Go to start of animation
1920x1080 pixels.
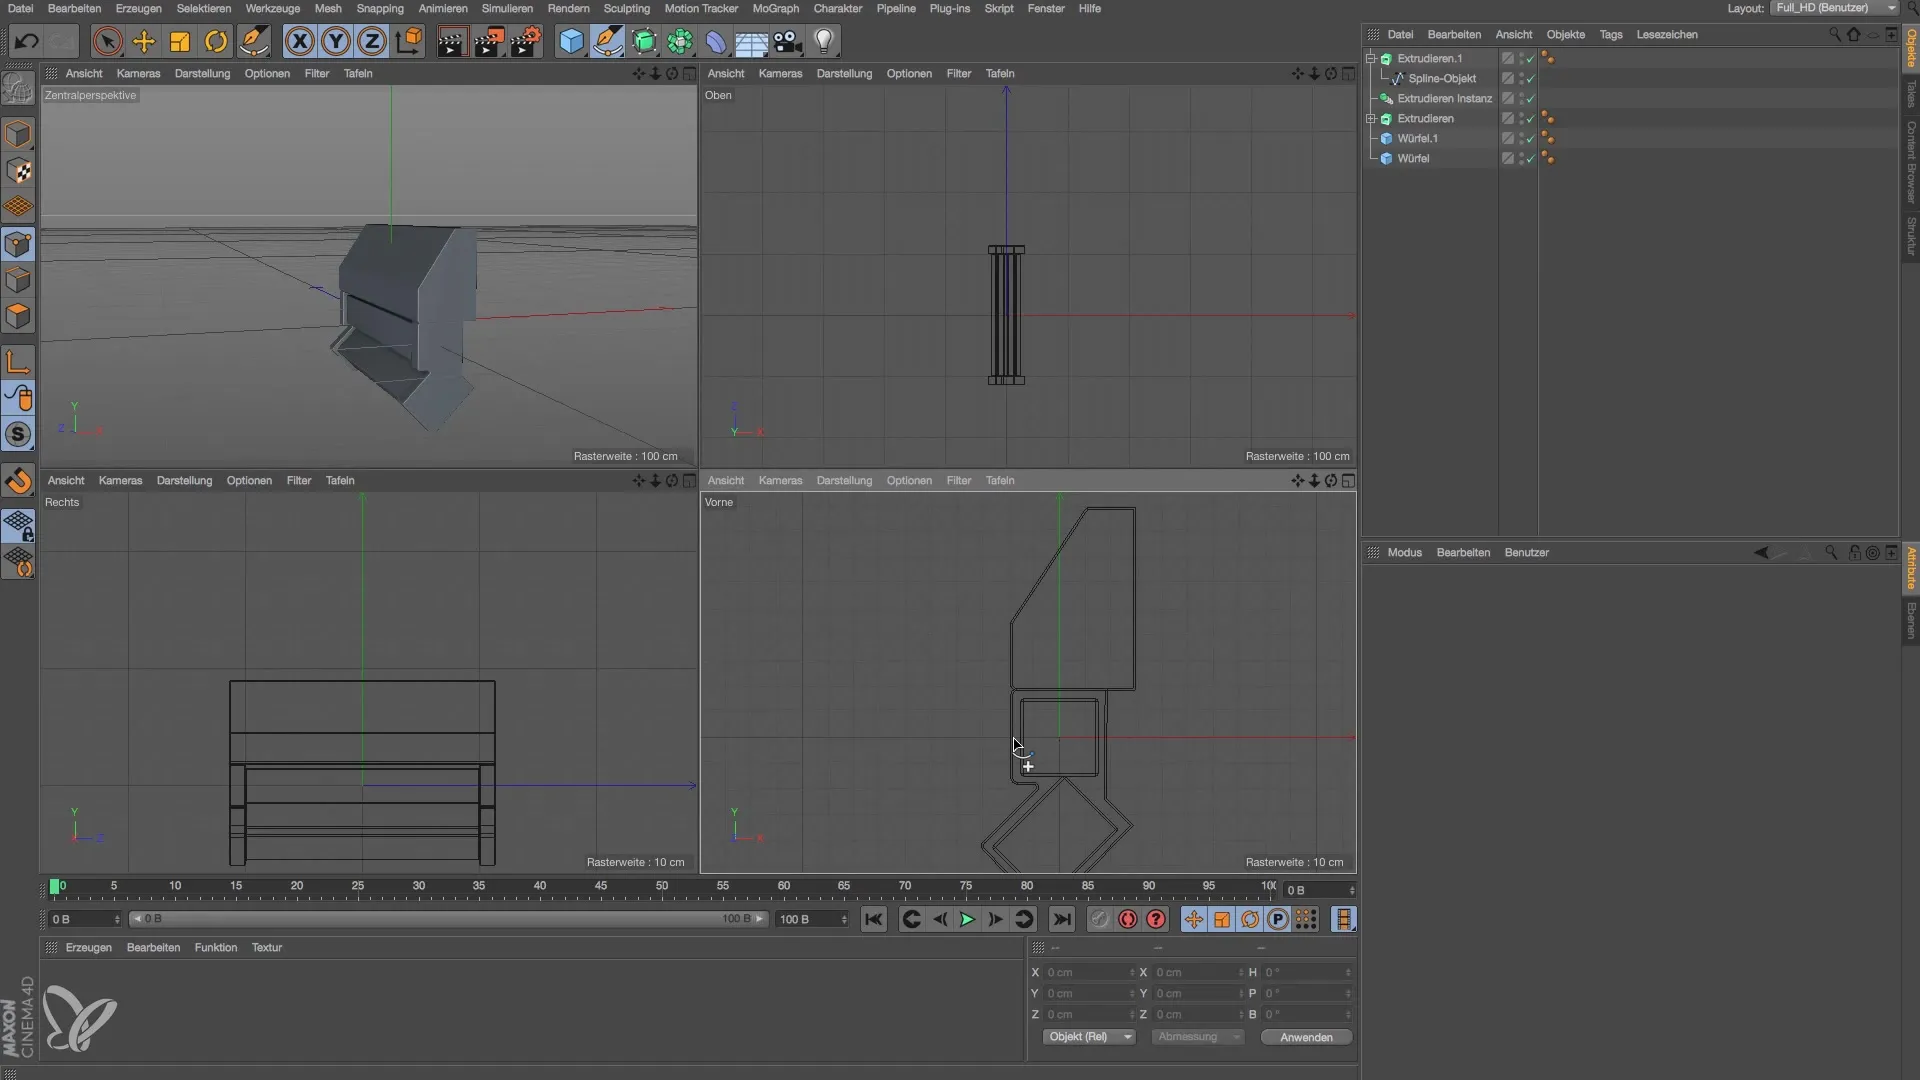873,919
